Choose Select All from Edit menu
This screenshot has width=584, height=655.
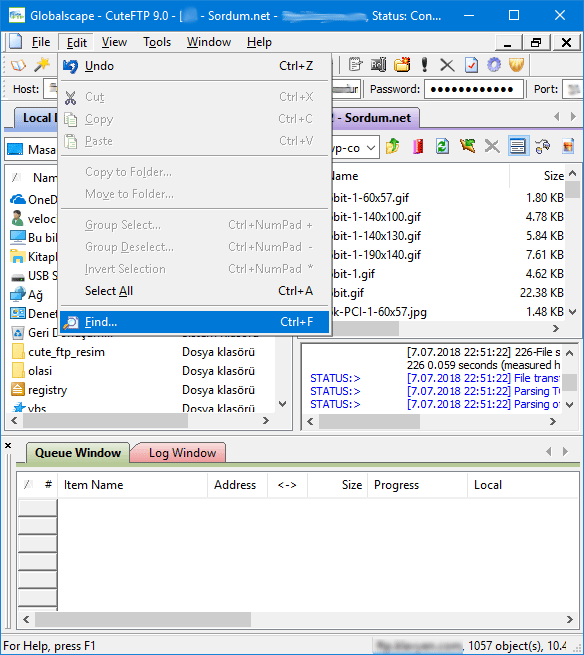tap(195, 291)
